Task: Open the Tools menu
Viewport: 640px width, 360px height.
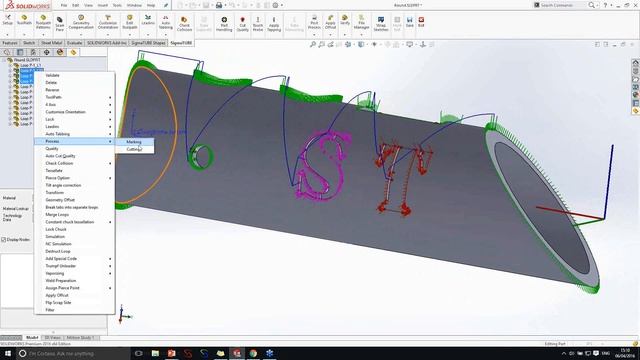Action: point(117,5)
